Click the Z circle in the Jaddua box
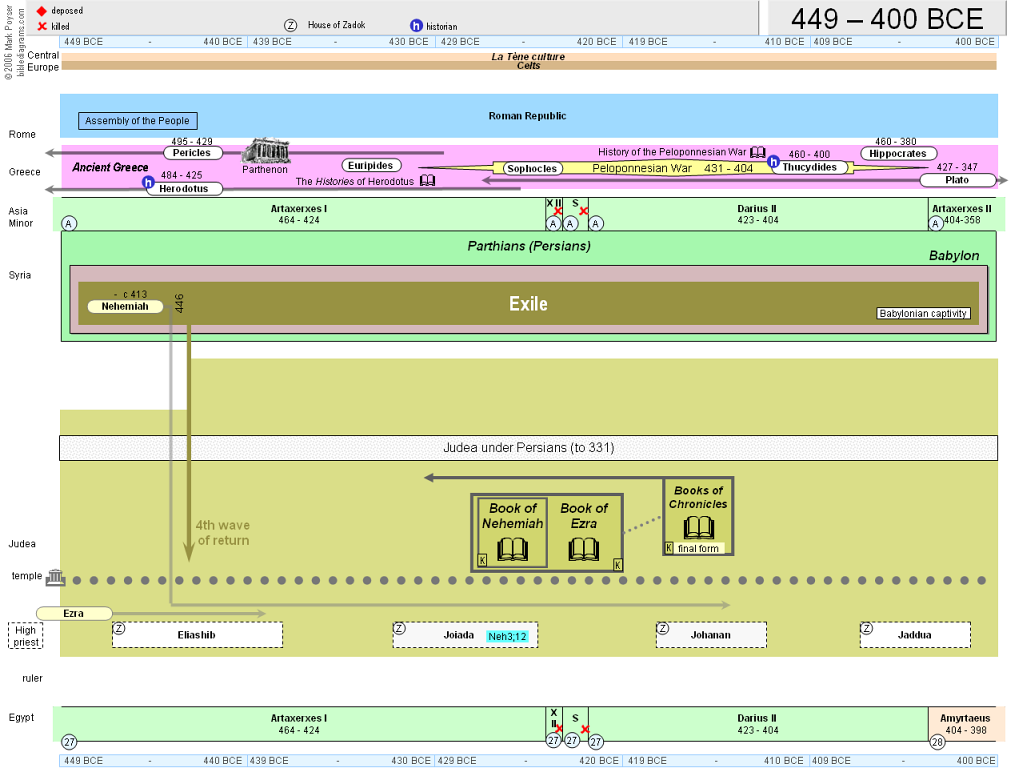The image size is (1024, 768). coord(867,629)
